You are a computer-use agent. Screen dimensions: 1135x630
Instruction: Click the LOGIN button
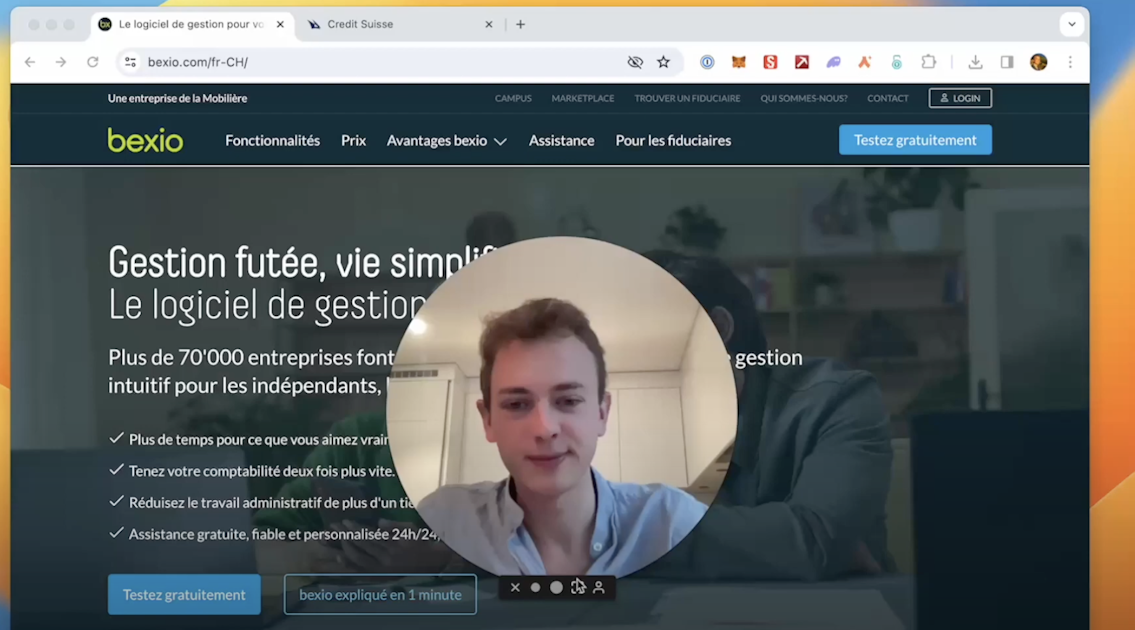click(x=960, y=98)
